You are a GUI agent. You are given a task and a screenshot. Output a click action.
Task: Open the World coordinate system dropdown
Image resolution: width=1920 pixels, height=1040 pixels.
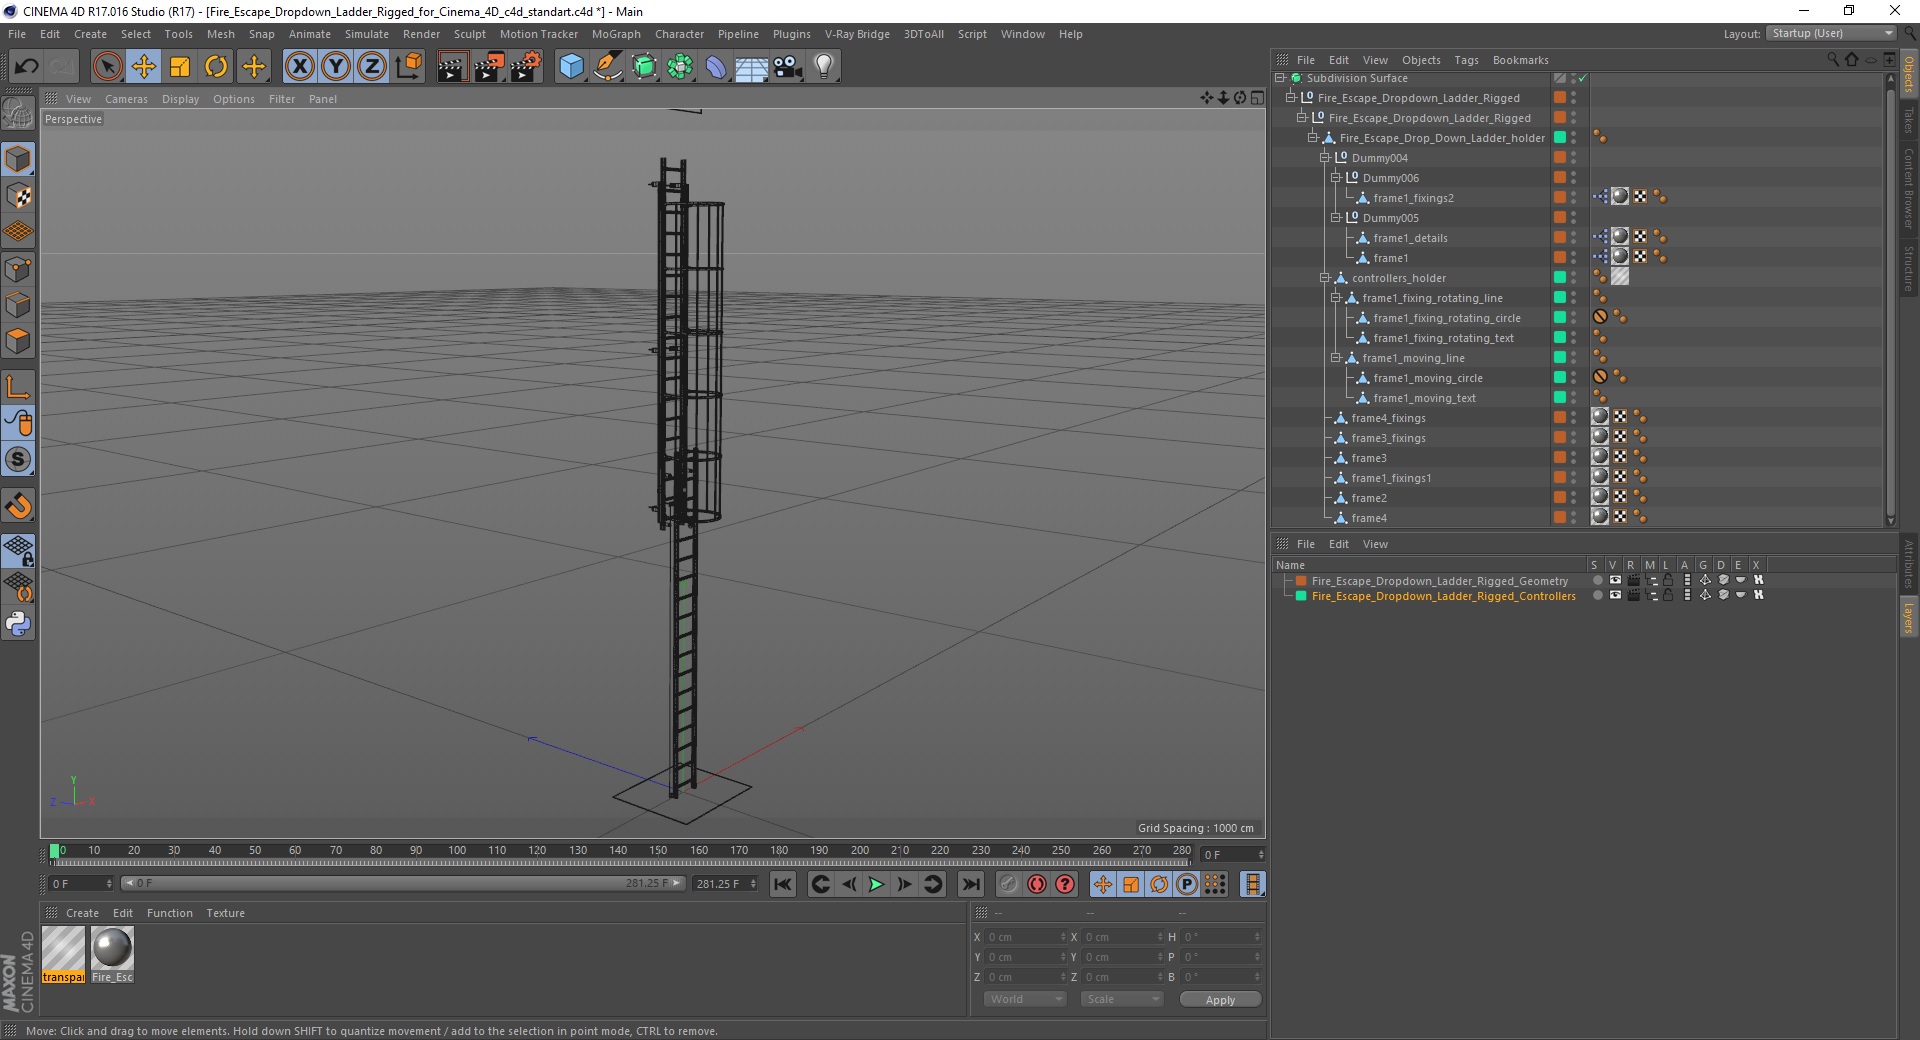click(1025, 999)
